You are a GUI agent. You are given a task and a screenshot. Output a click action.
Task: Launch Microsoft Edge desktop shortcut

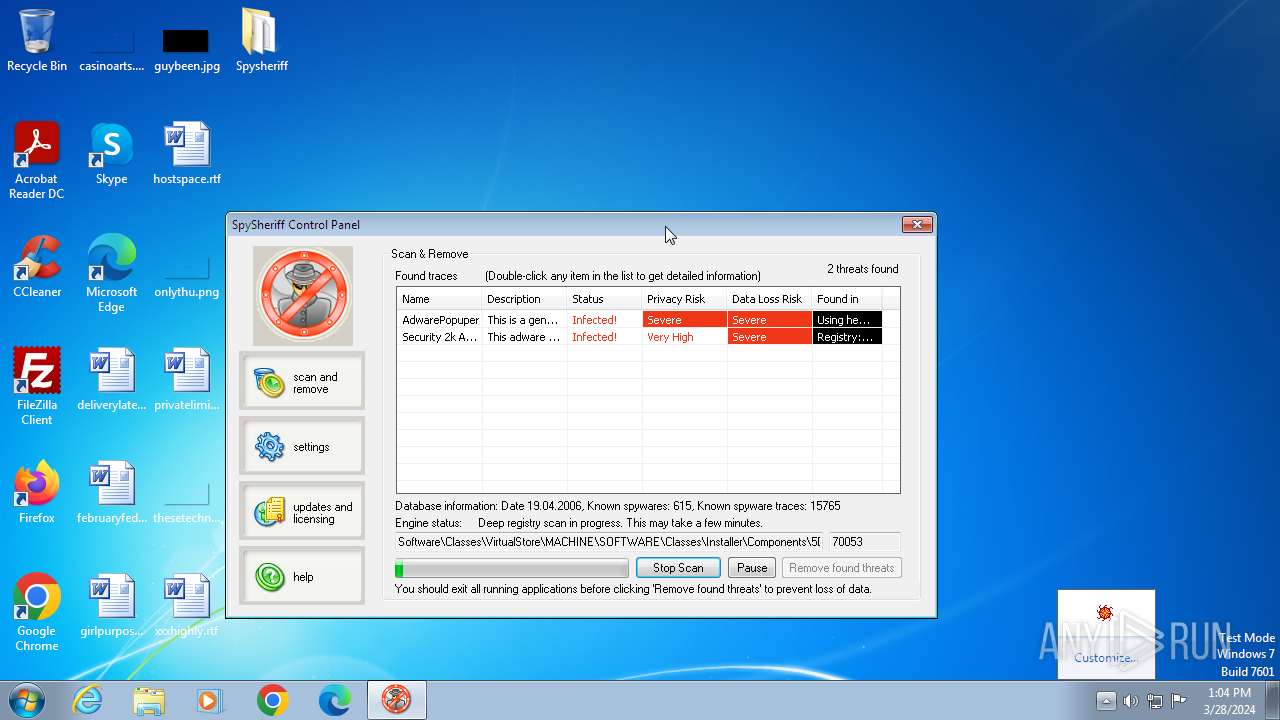[112, 273]
